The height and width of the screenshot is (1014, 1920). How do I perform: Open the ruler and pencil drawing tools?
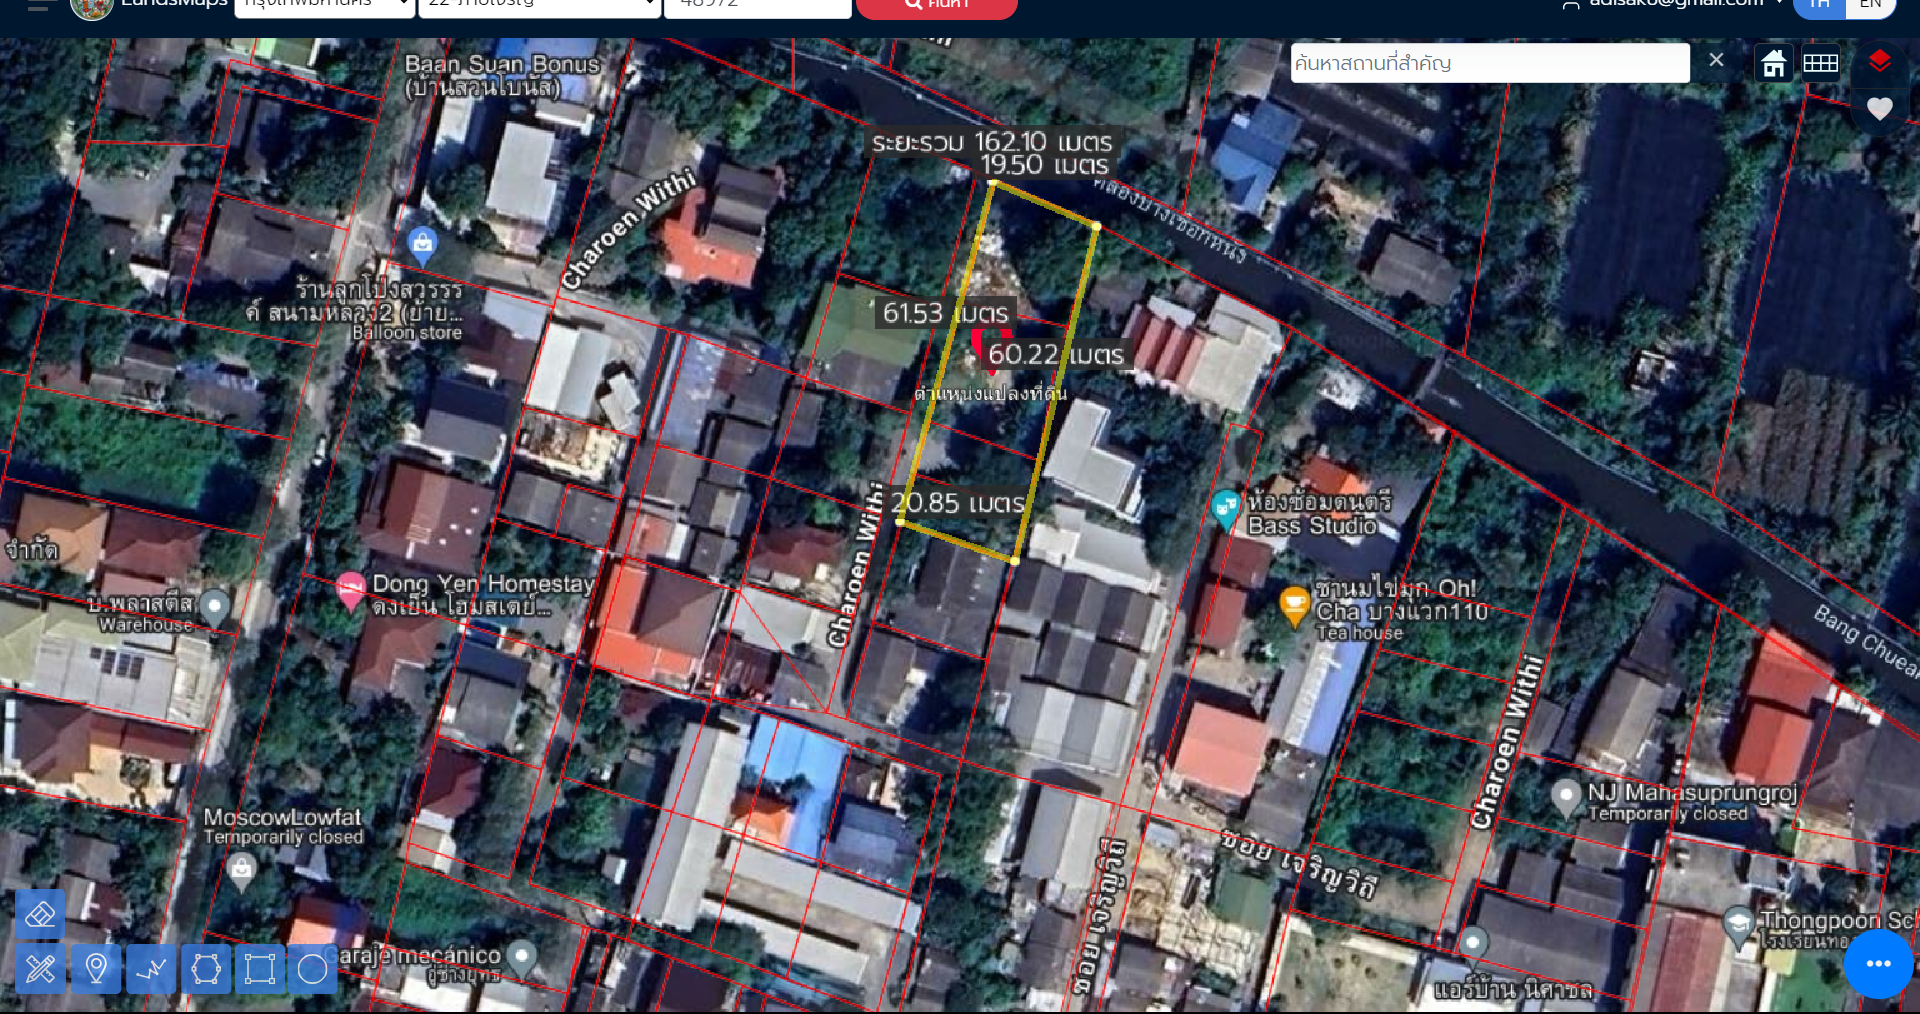point(40,968)
